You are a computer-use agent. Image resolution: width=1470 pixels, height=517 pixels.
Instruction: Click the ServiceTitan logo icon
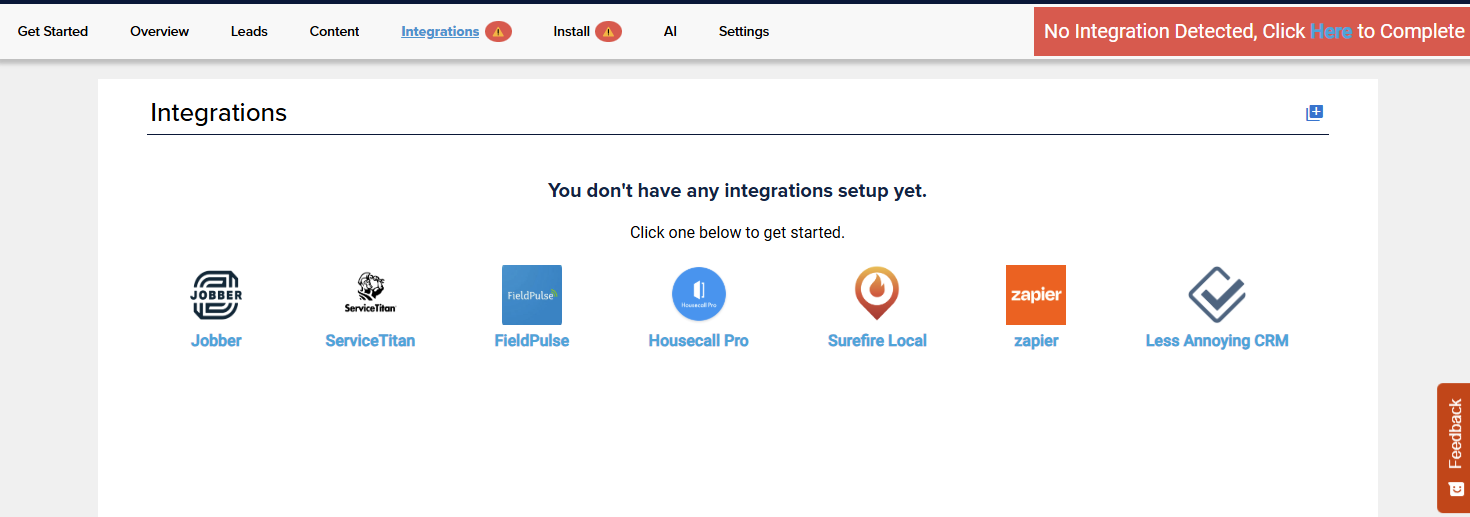click(370, 295)
